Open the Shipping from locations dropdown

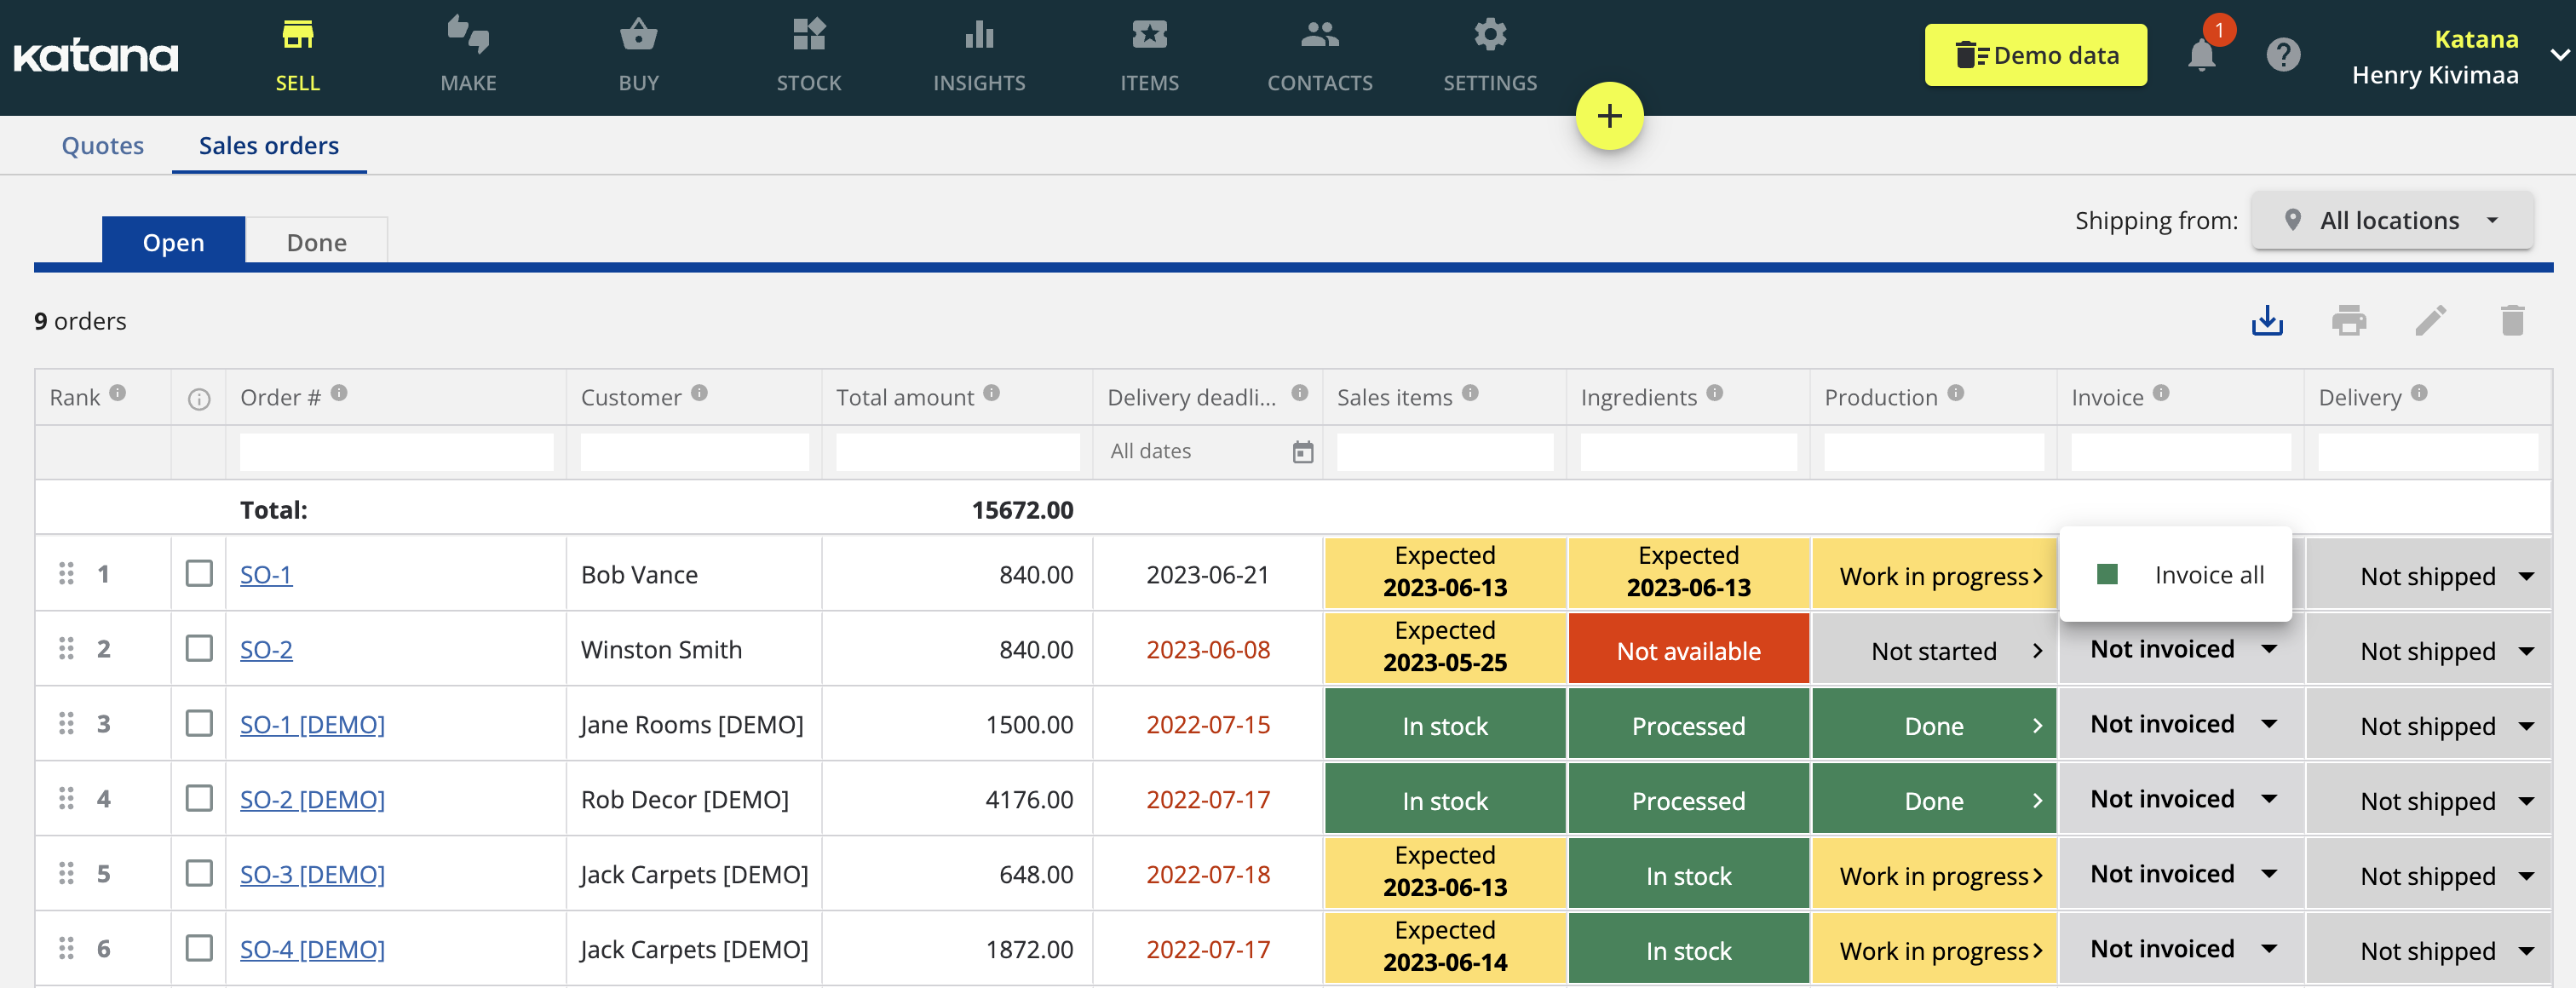point(2392,219)
